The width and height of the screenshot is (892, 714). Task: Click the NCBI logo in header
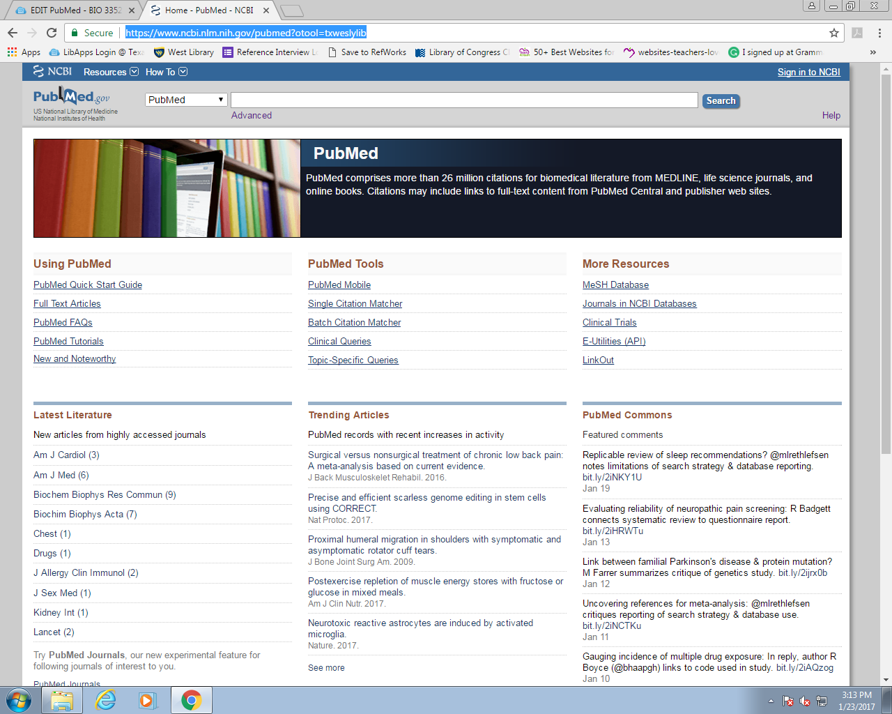52,72
